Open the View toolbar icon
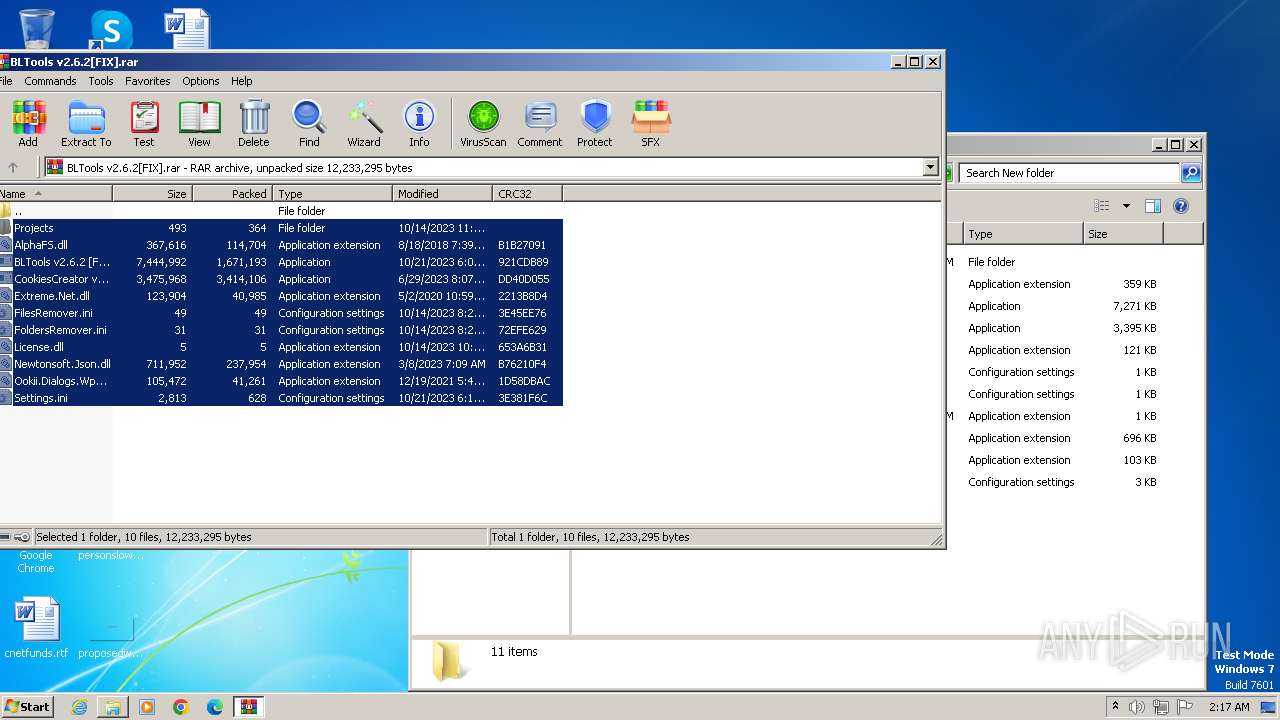The height and width of the screenshot is (720, 1280). 199,124
